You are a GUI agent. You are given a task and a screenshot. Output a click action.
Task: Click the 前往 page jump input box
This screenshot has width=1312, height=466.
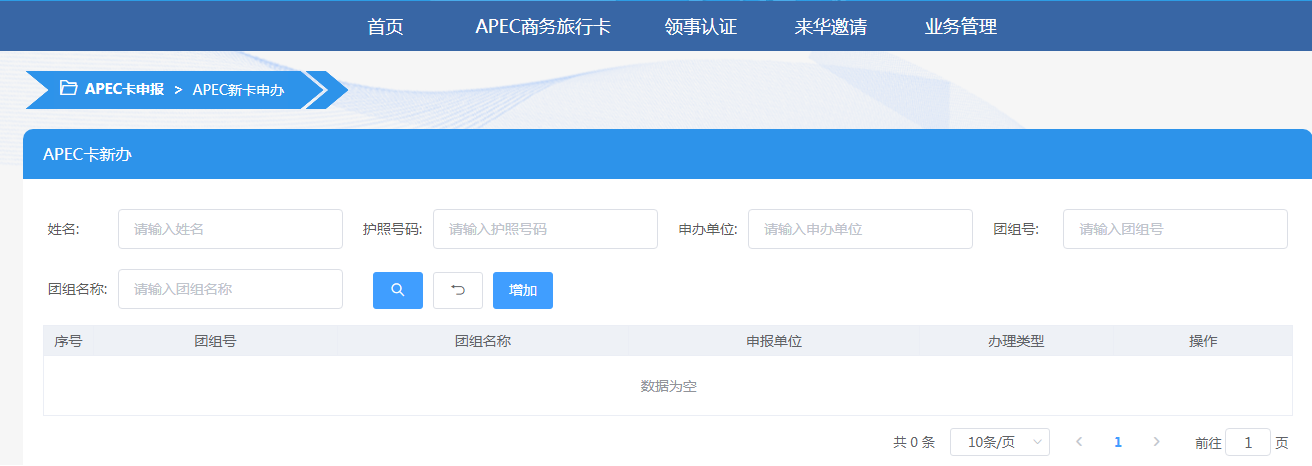pyautogui.click(x=1248, y=442)
